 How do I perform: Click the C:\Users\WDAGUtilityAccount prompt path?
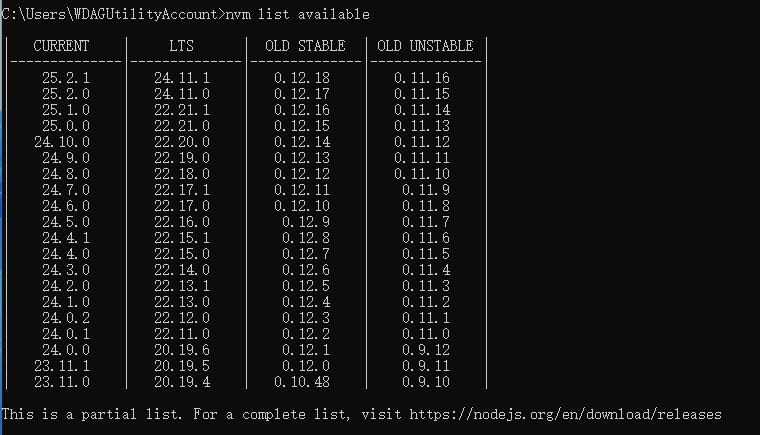[110, 14]
